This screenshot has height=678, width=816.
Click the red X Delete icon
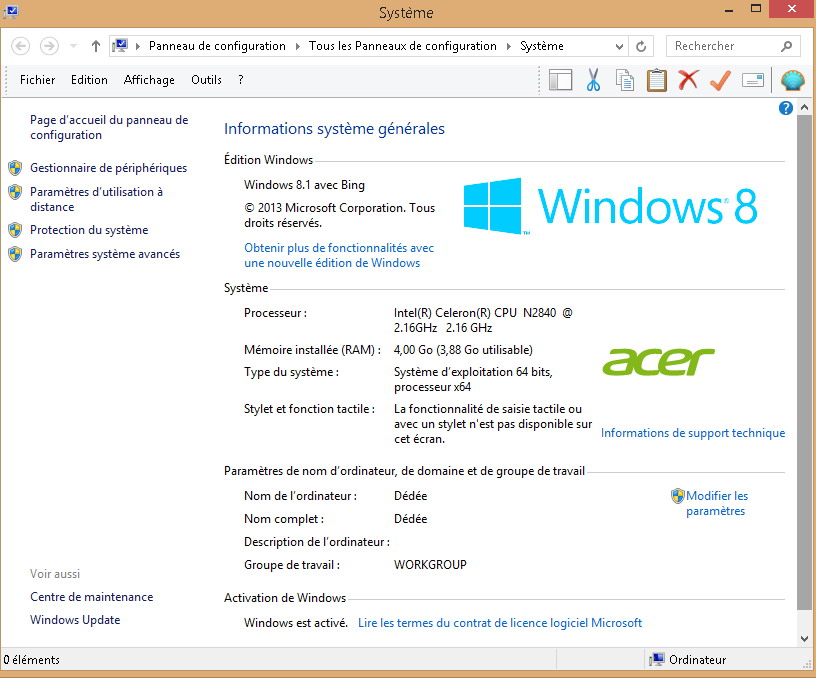(688, 80)
